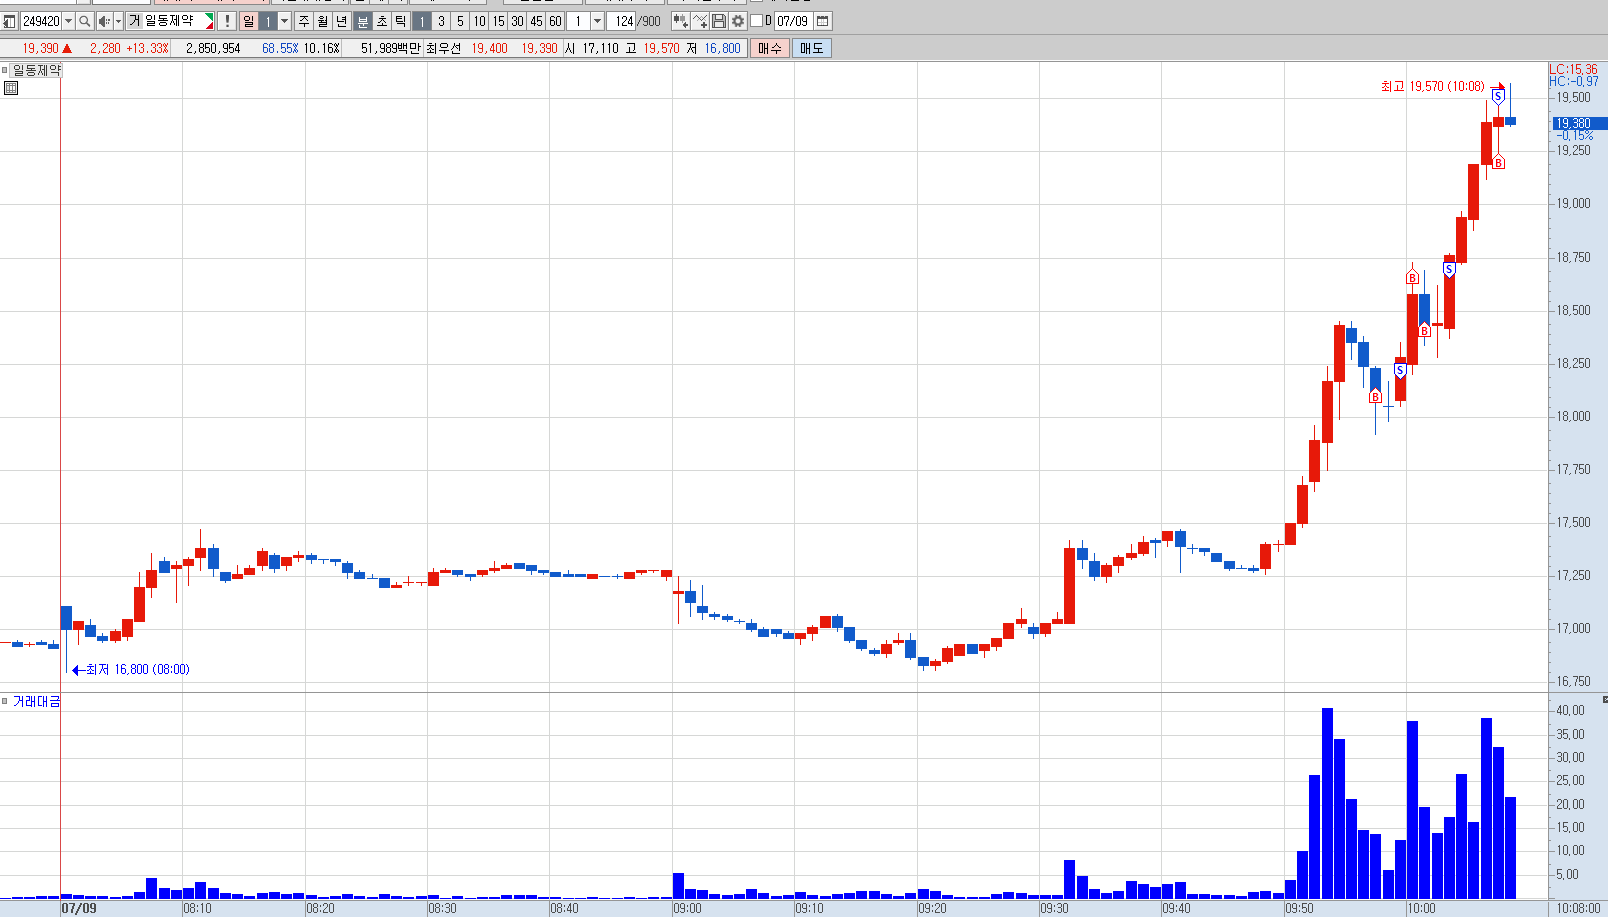Open chart settings gear icon
This screenshot has width=1608, height=917.
pyautogui.click(x=738, y=21)
